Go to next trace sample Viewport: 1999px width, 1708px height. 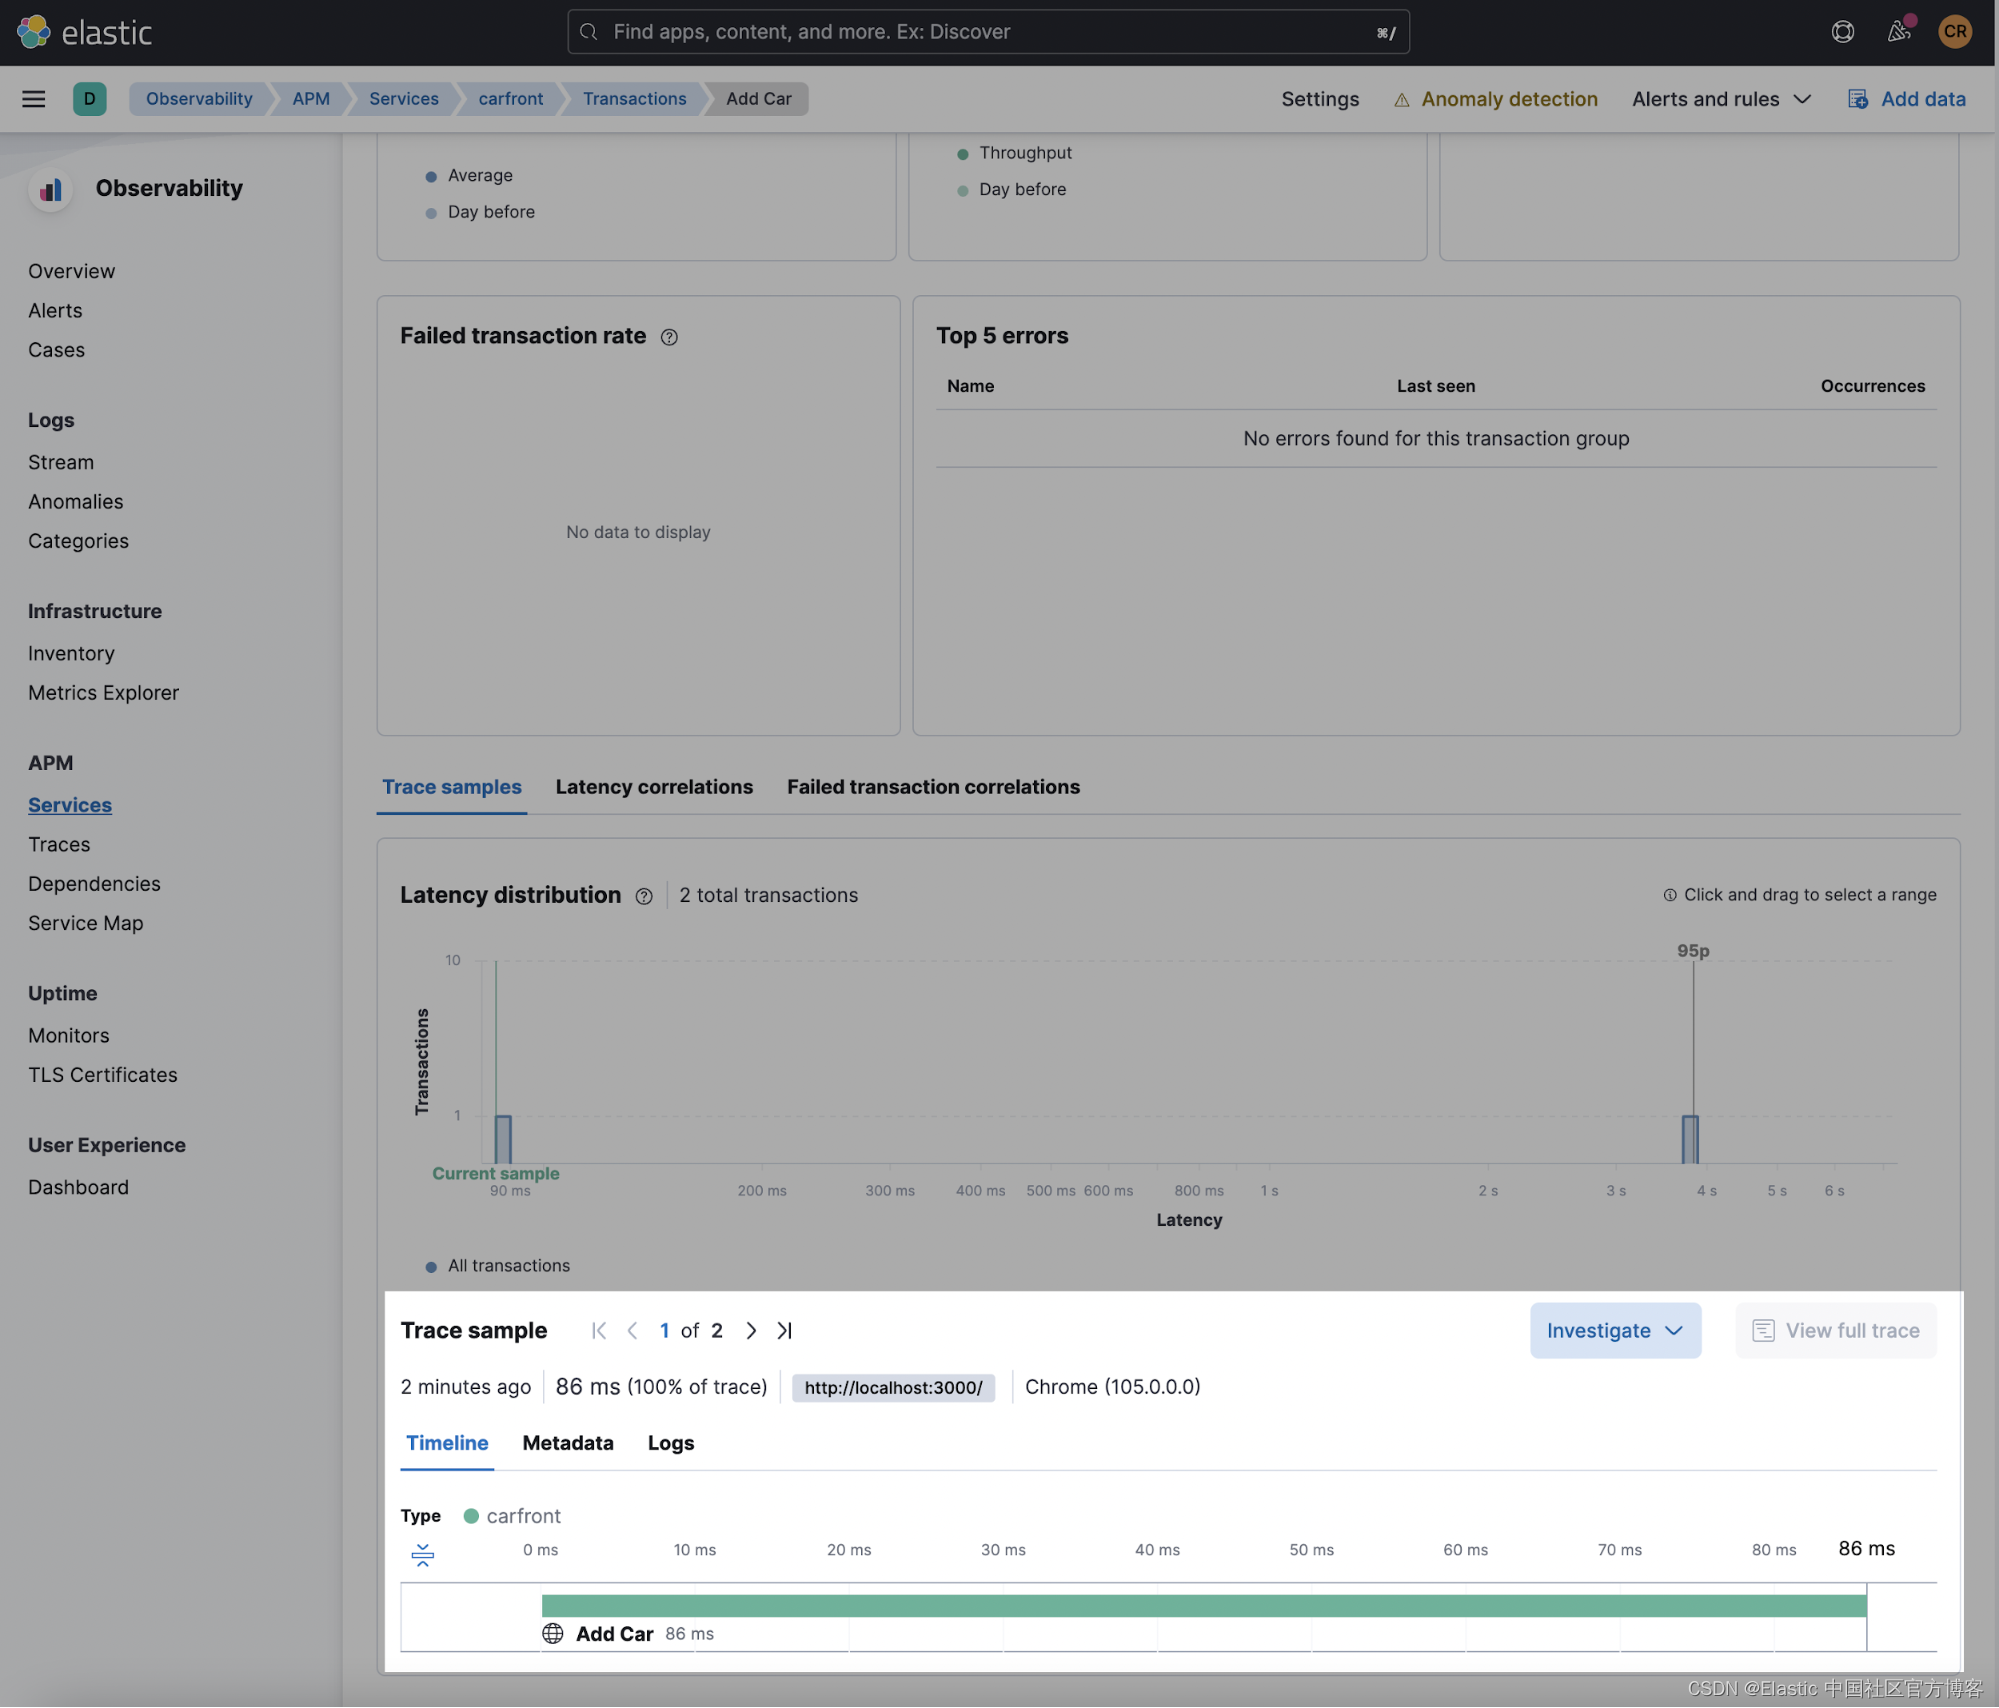point(751,1330)
